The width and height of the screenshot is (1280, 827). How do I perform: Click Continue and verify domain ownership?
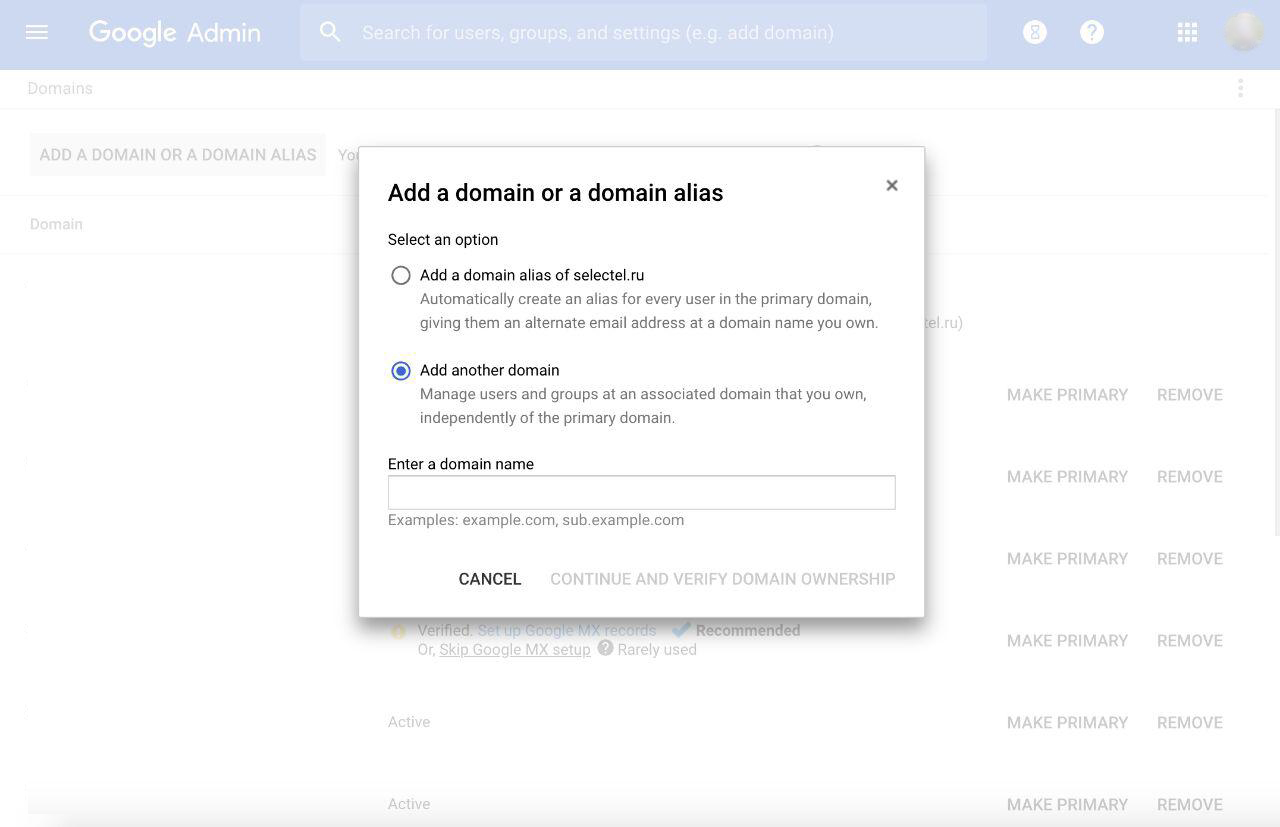[x=722, y=579]
